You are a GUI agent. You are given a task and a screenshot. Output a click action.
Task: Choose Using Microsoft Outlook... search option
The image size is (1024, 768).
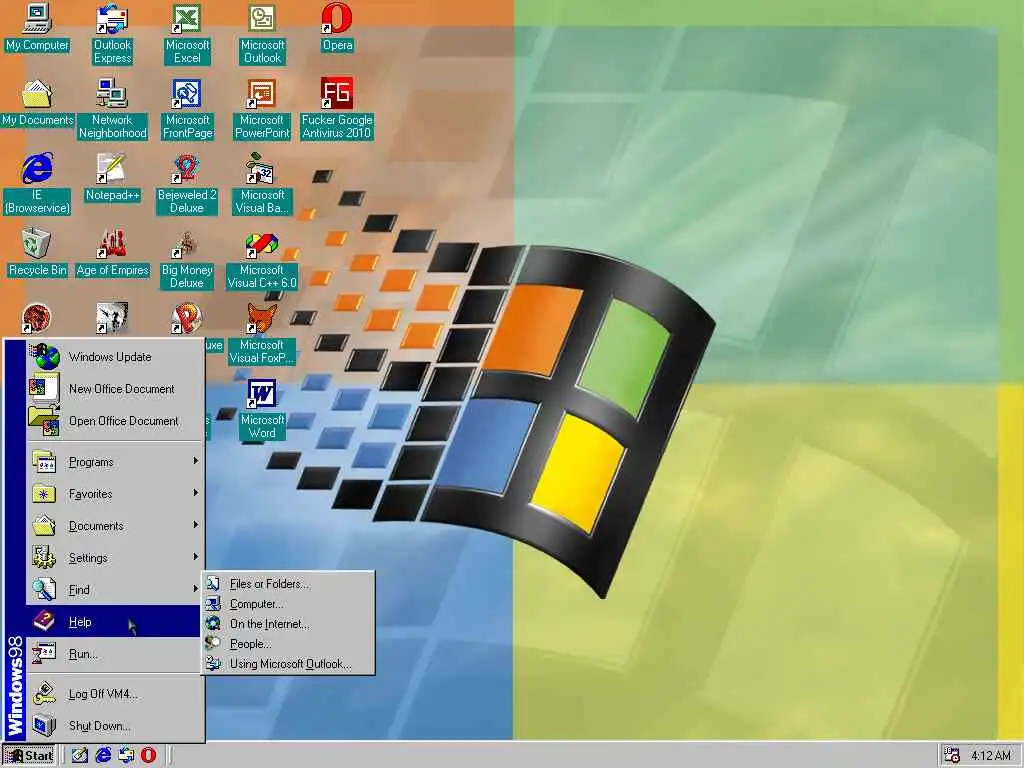click(288, 664)
